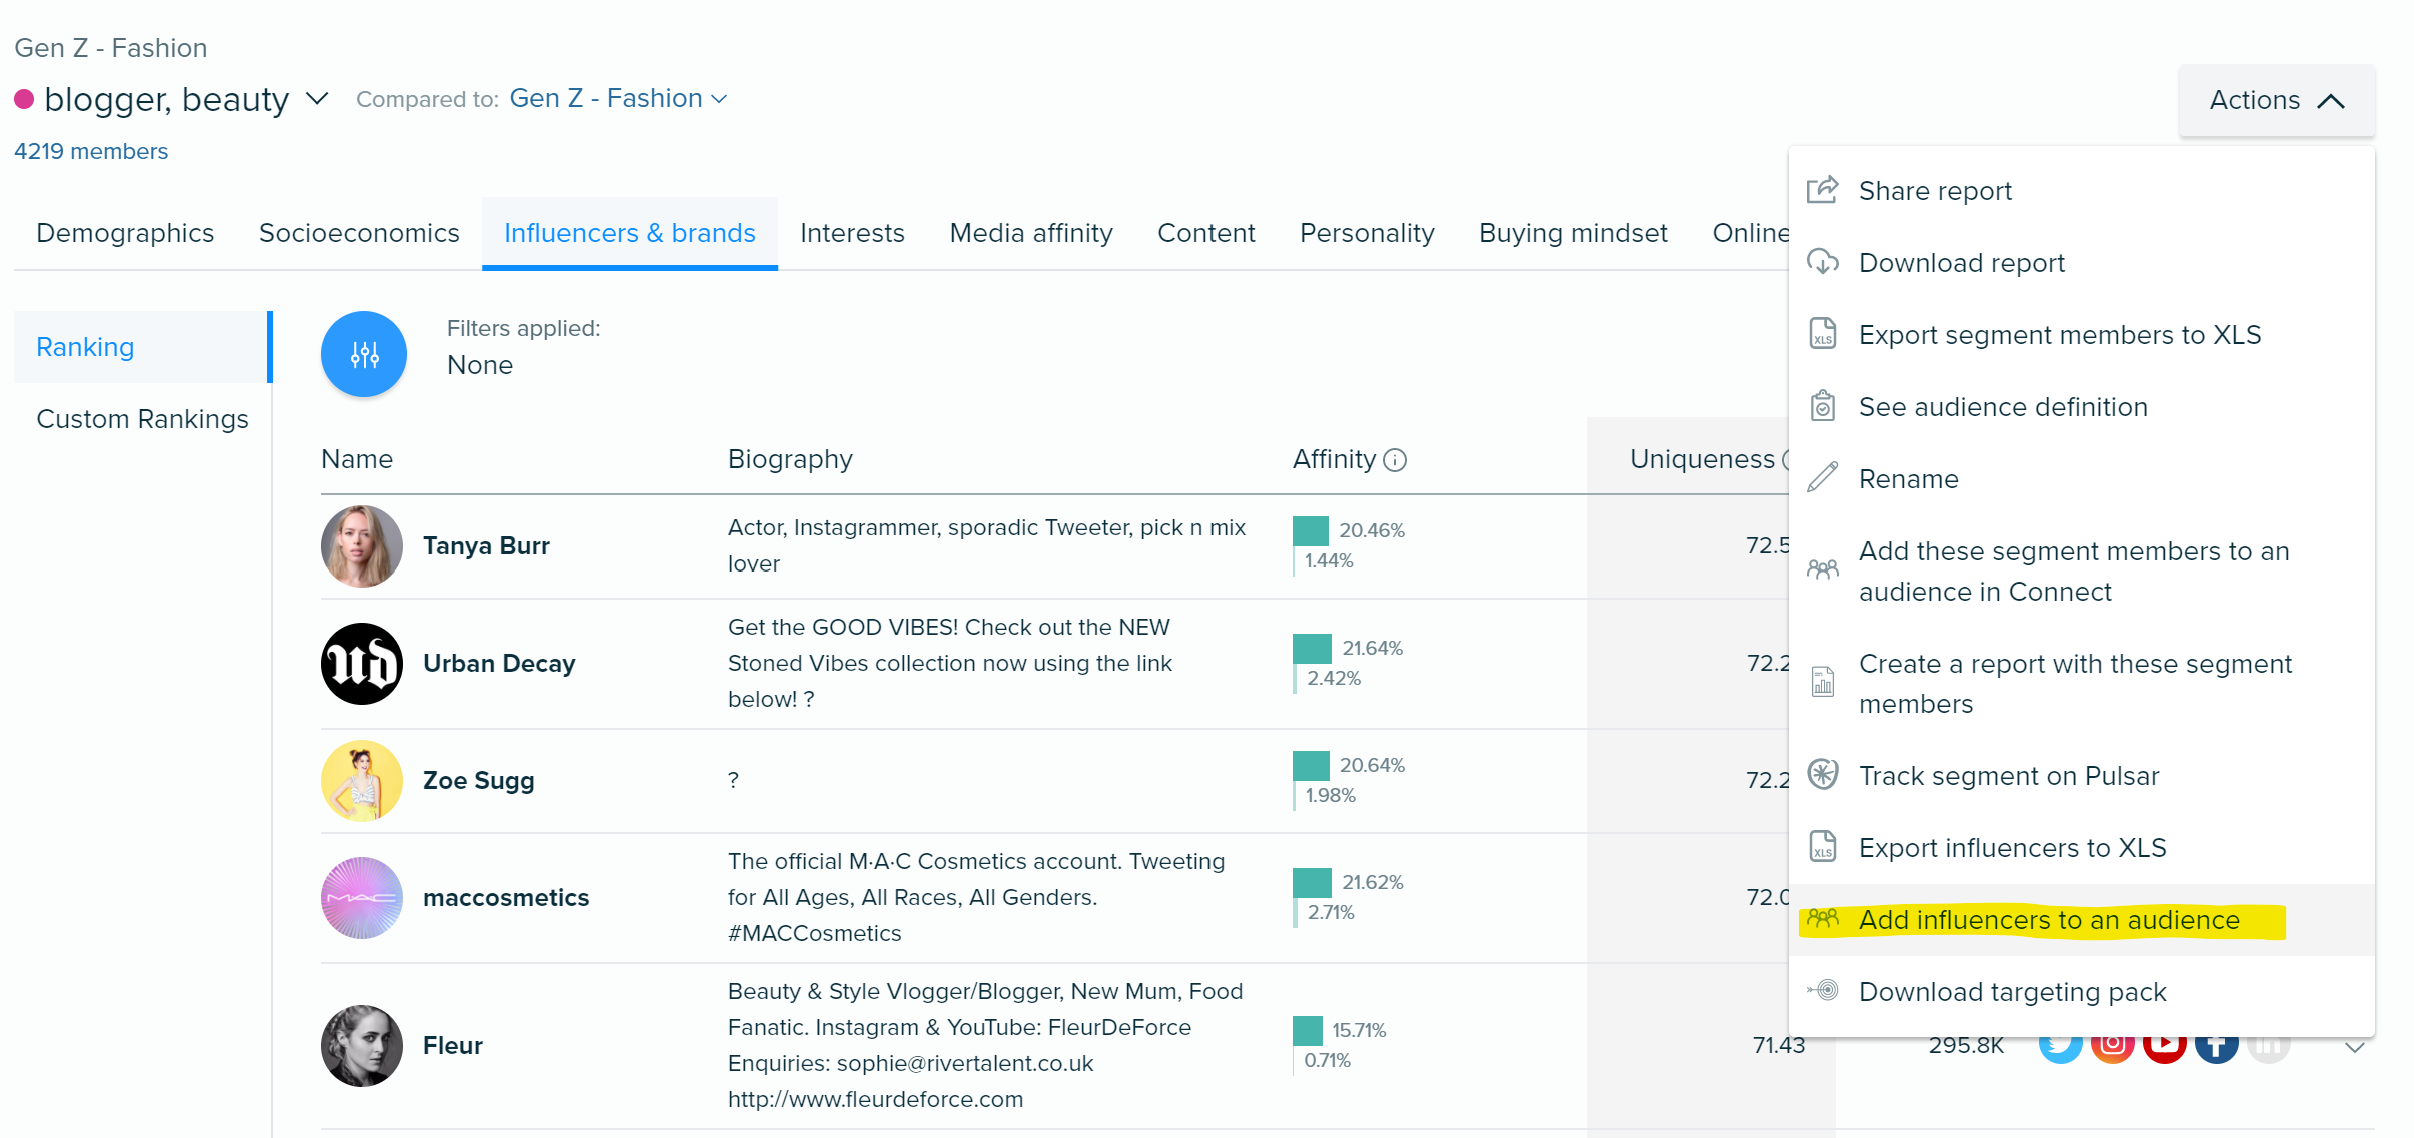Open Fleur's YouTube icon
The width and height of the screenshot is (2414, 1138).
(2165, 1046)
